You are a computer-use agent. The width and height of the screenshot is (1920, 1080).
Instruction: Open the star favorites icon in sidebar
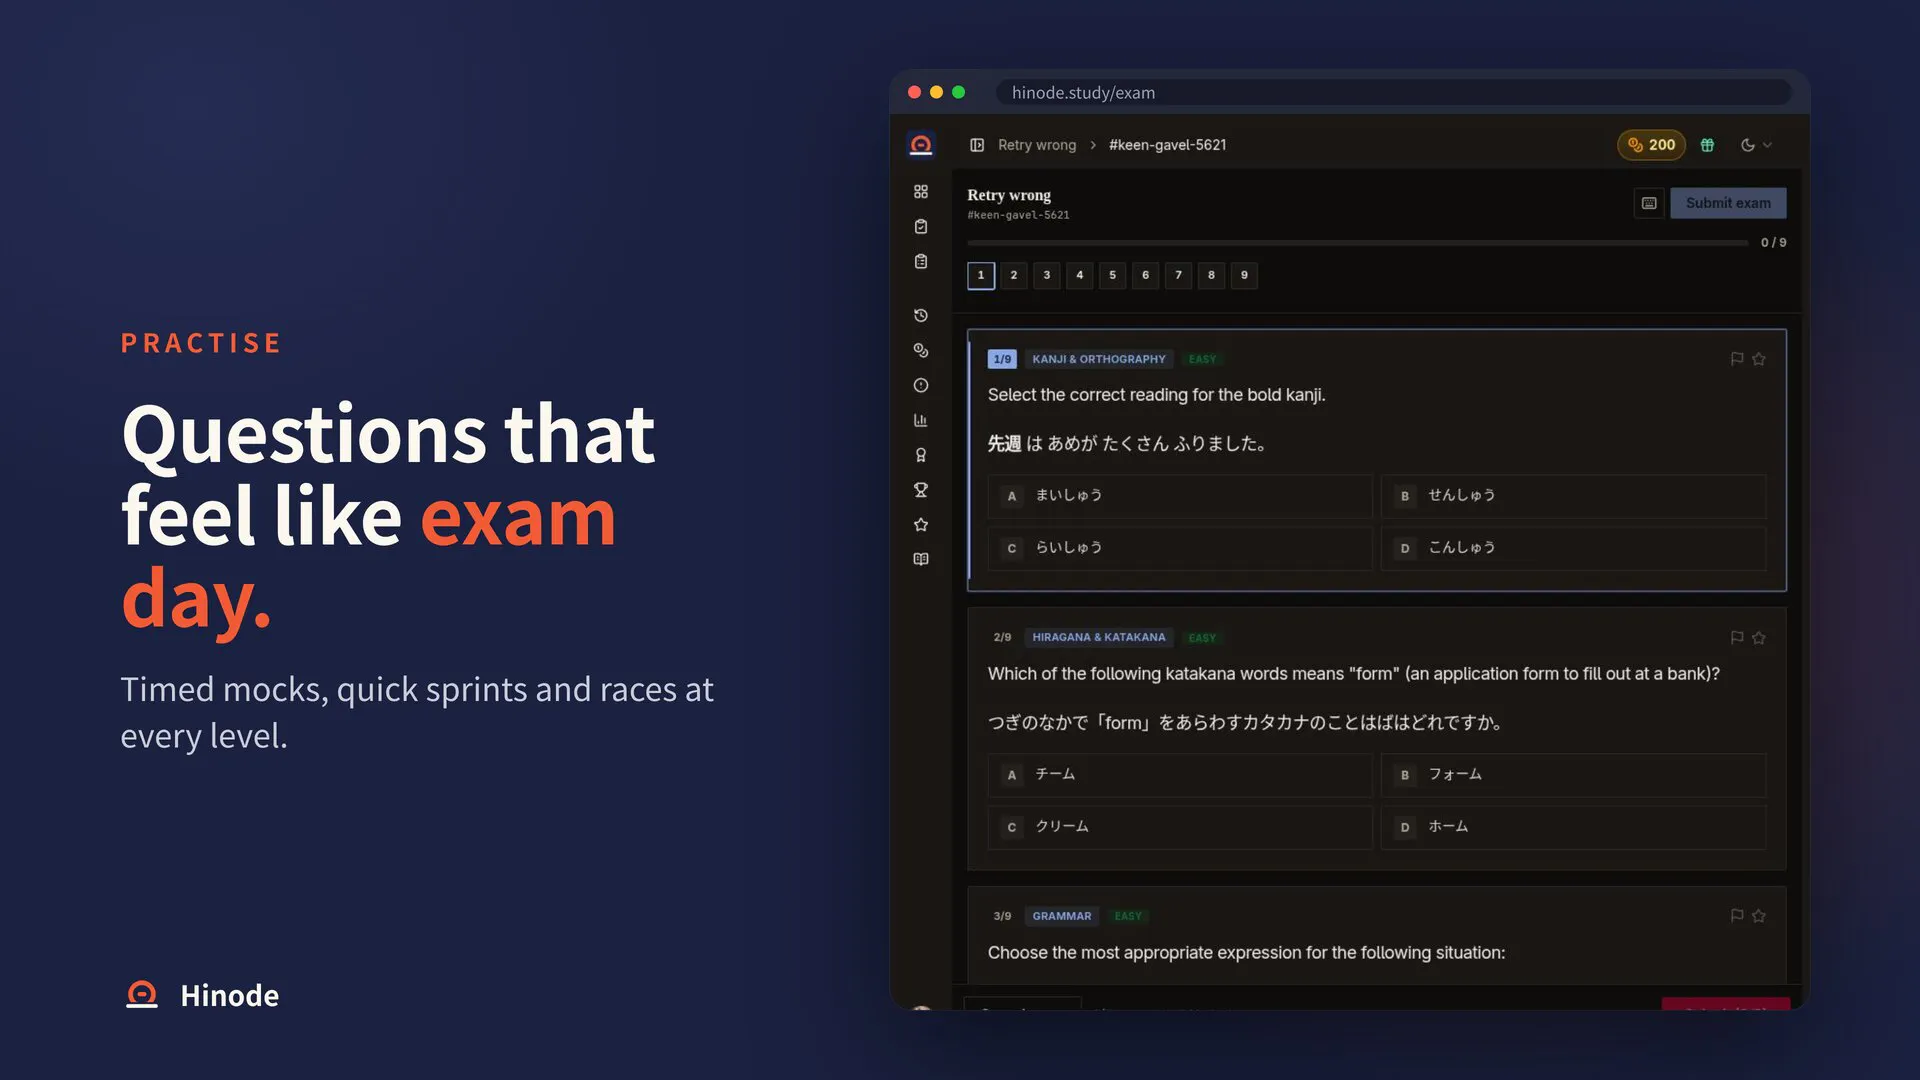pos(921,524)
